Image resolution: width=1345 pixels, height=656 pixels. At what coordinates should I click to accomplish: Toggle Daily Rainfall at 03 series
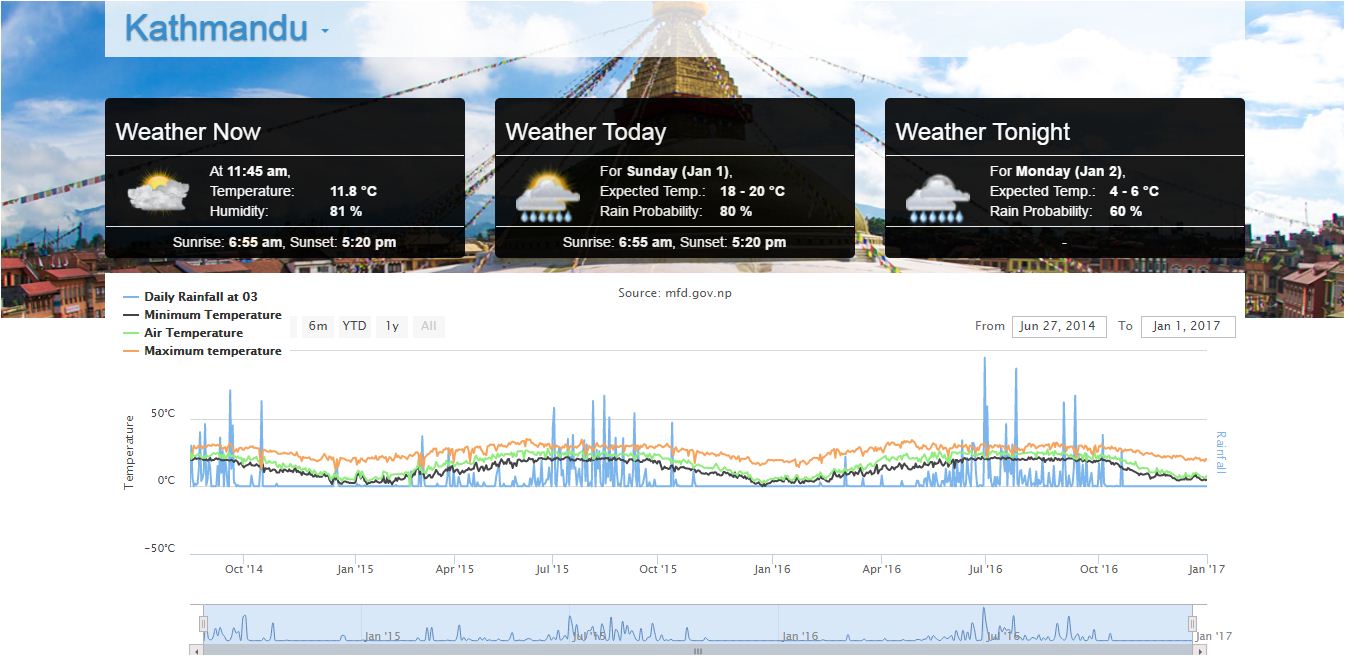200,297
